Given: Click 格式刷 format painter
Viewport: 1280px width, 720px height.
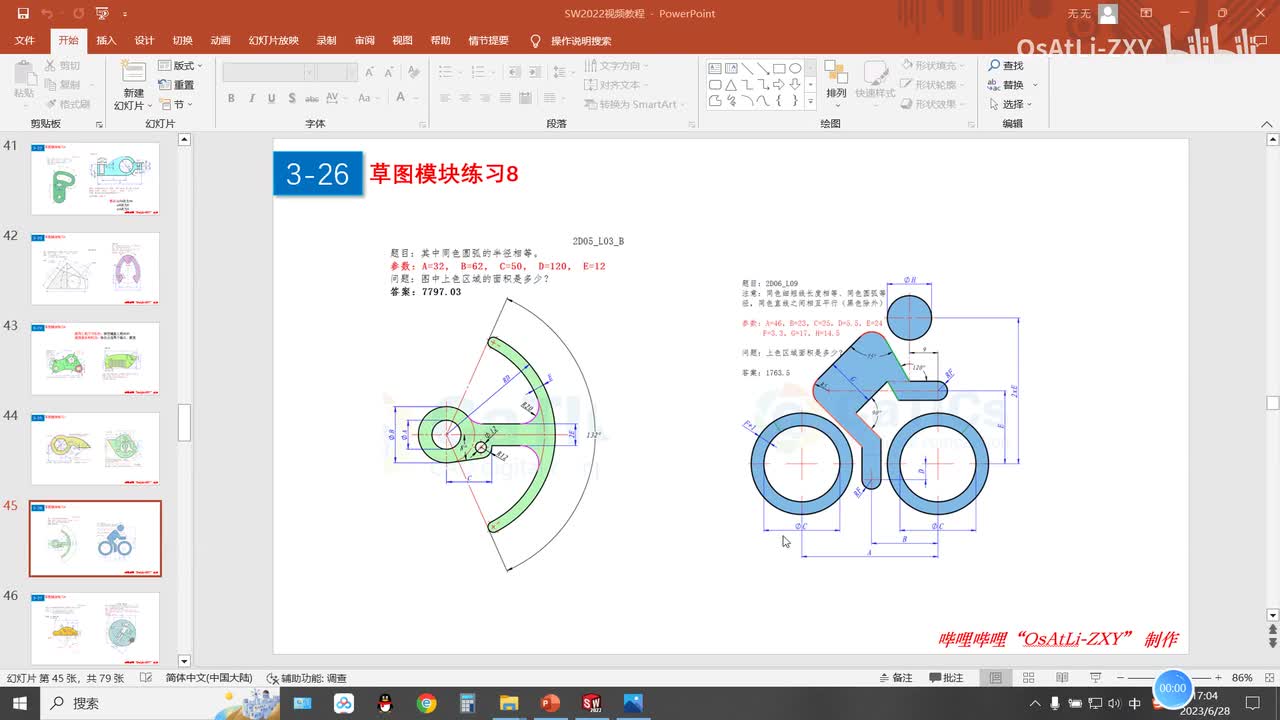Looking at the screenshot, I should click(68, 104).
